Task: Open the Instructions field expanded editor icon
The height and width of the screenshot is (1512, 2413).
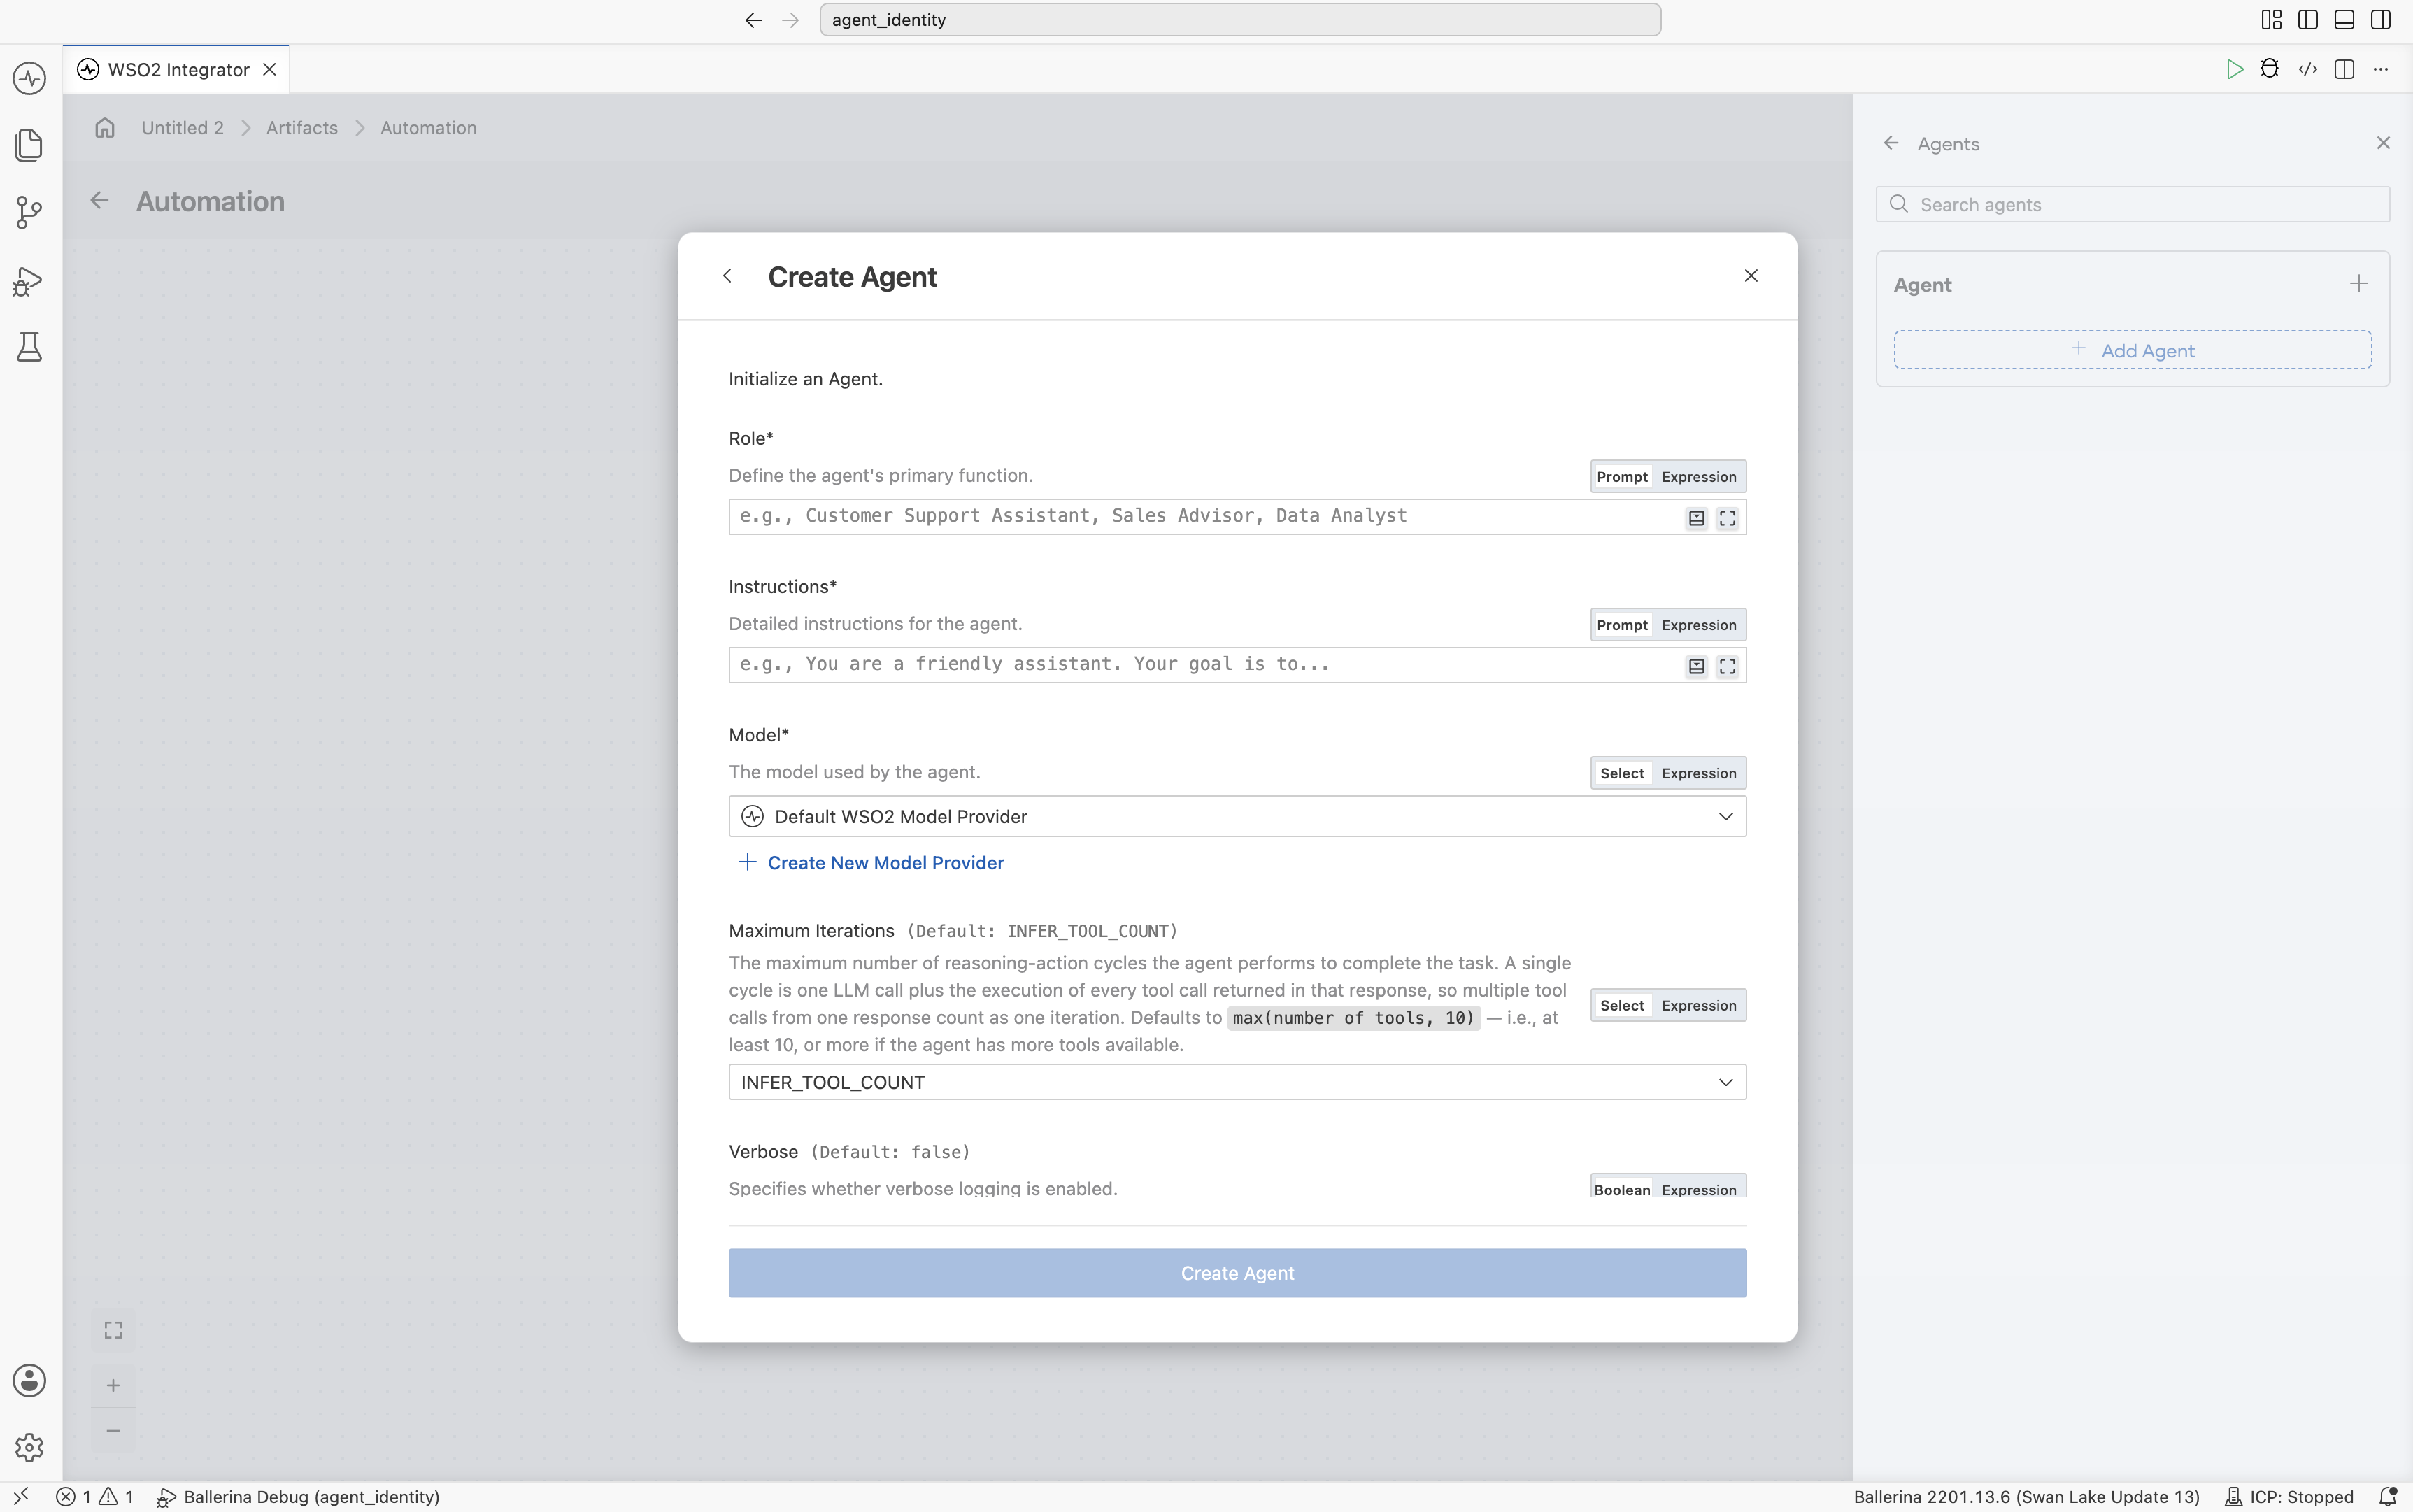Action: pyautogui.click(x=1727, y=666)
